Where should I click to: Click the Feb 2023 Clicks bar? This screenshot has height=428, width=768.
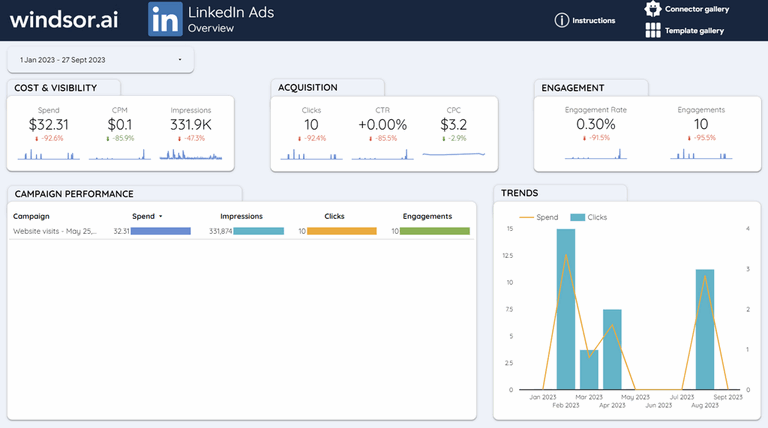(566, 309)
